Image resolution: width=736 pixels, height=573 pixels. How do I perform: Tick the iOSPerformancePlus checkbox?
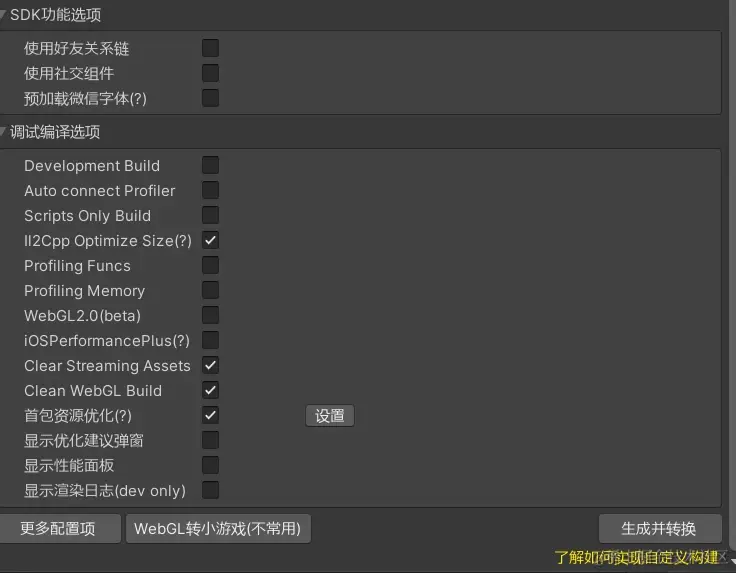pos(210,340)
